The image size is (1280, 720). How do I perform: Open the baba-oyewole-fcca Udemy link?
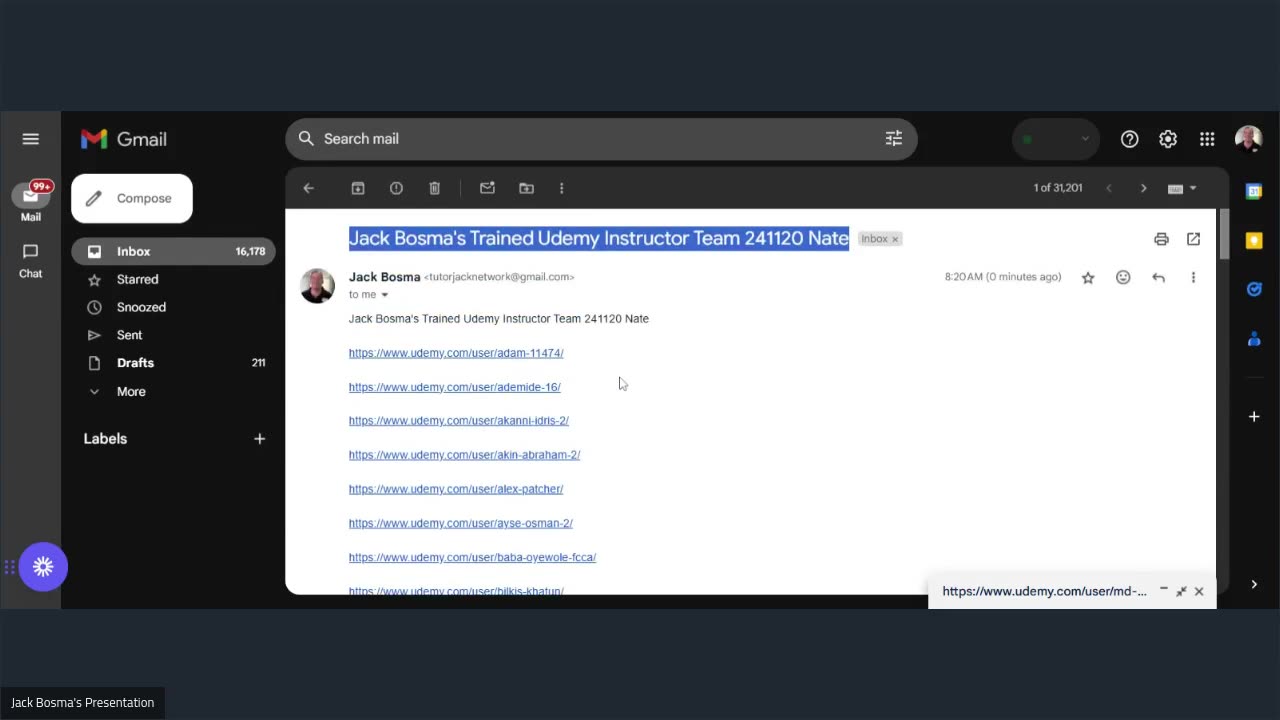473,557
